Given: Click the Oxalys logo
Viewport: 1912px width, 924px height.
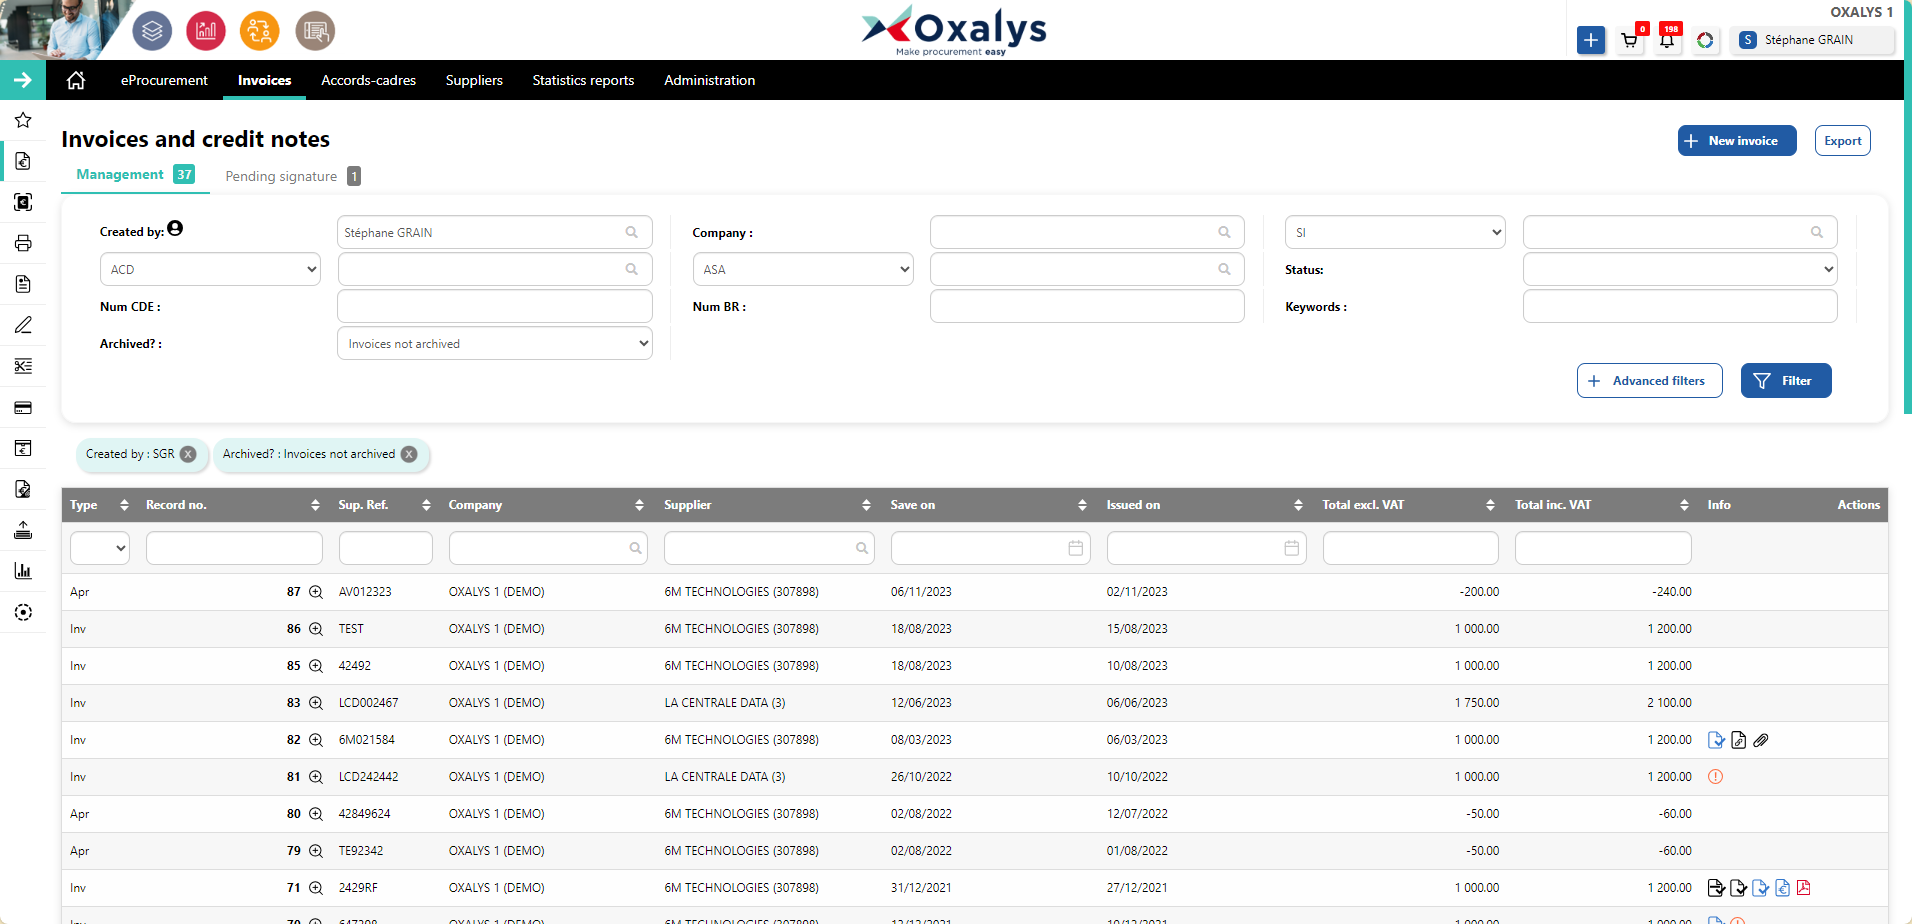Looking at the screenshot, I should 954,31.
